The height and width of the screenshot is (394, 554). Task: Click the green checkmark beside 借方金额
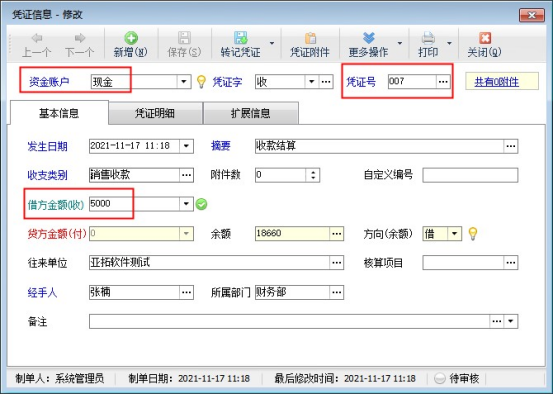[x=201, y=204]
